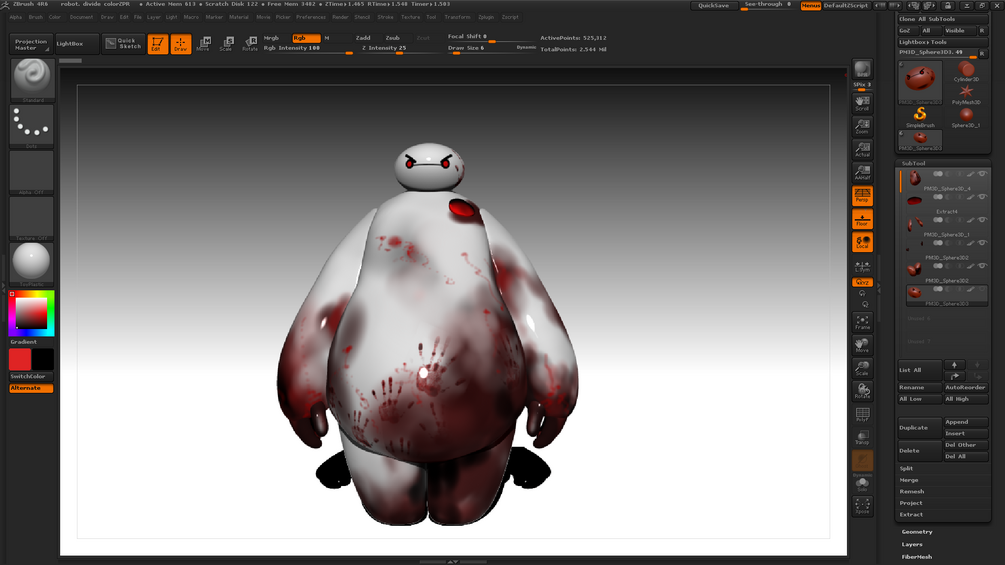Image resolution: width=1005 pixels, height=565 pixels.
Task: Click the Zoom canvas button
Action: pyautogui.click(x=862, y=126)
